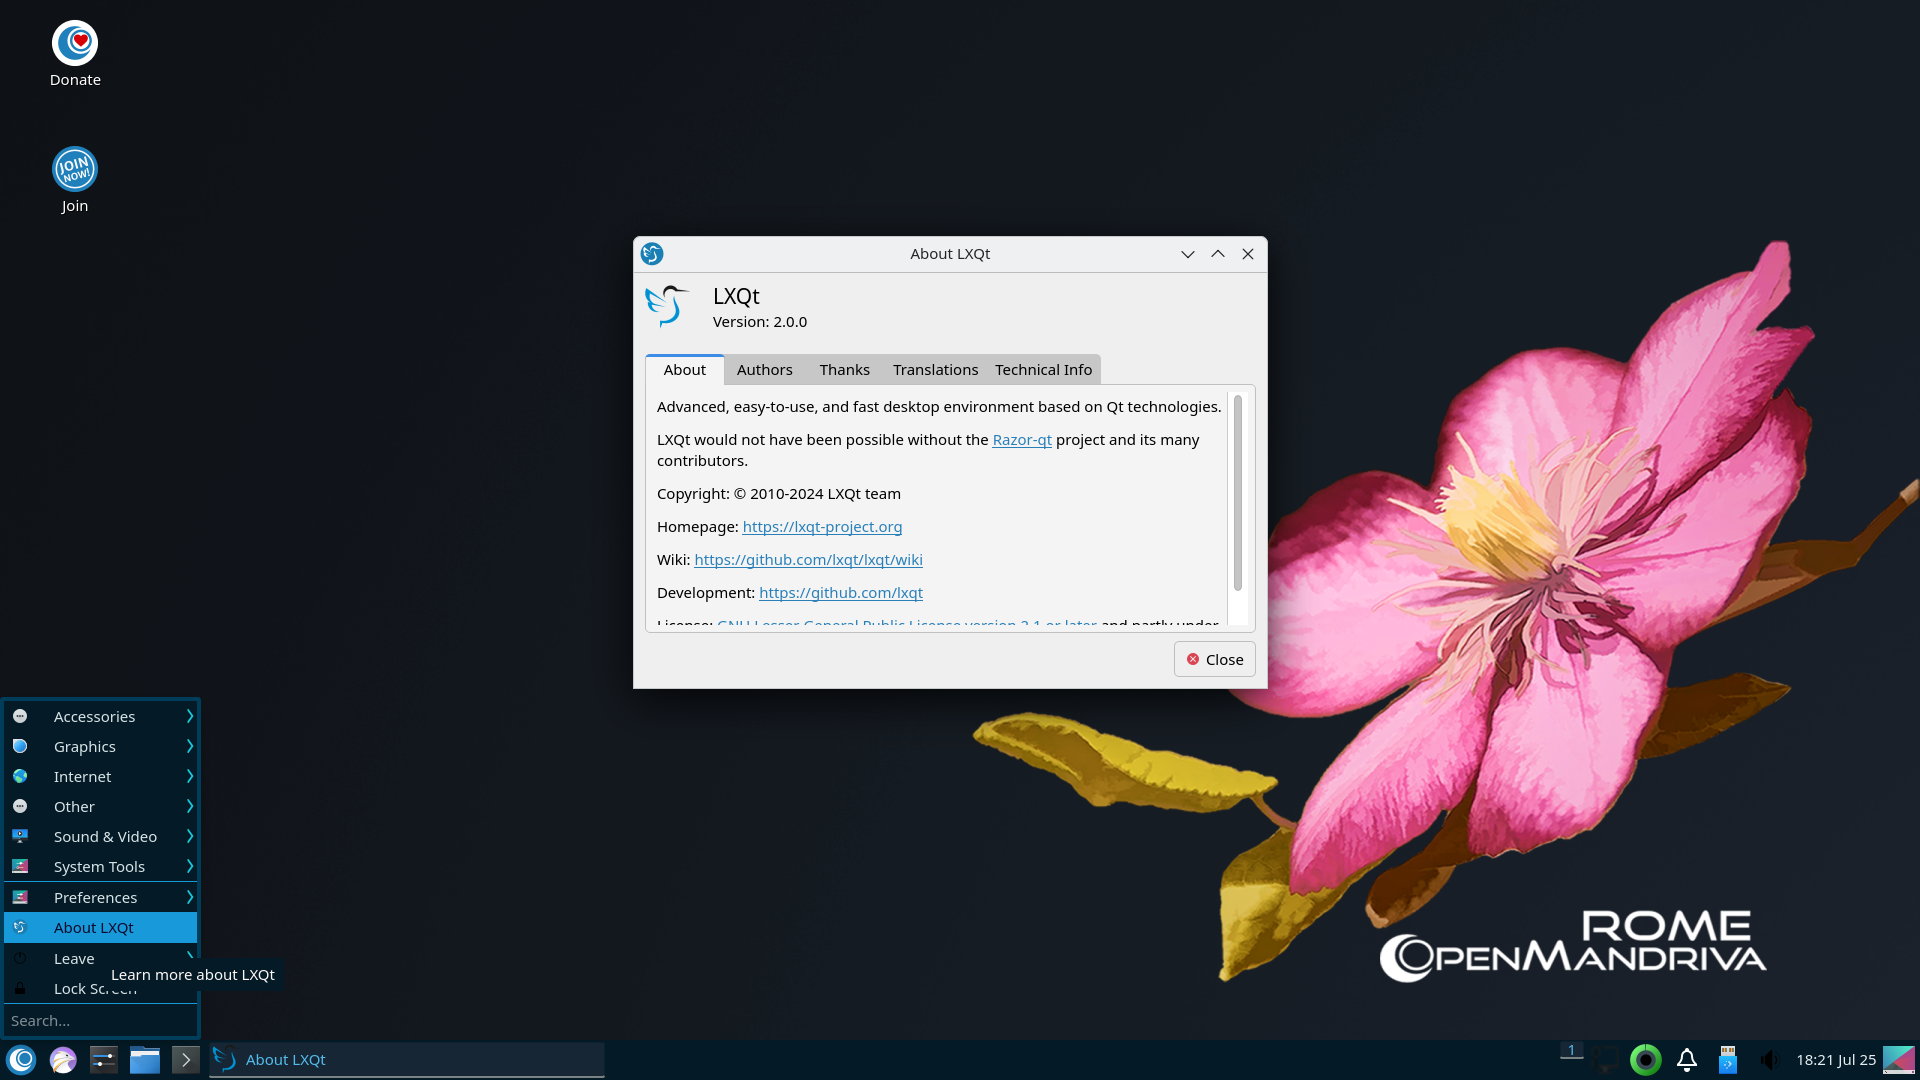Open the OpenMandriva start menu button
Viewport: 1920px width, 1080px height.
click(22, 1060)
